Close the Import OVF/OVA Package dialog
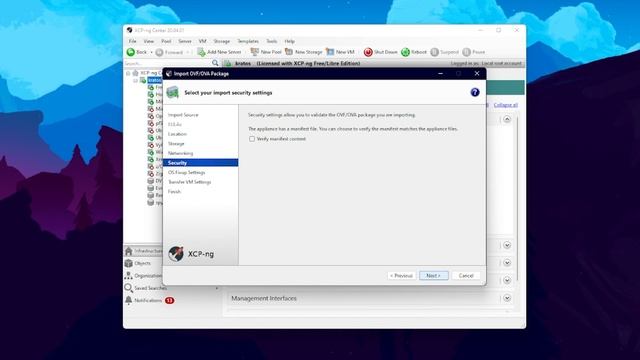This screenshot has width=640, height=360. coord(477,73)
